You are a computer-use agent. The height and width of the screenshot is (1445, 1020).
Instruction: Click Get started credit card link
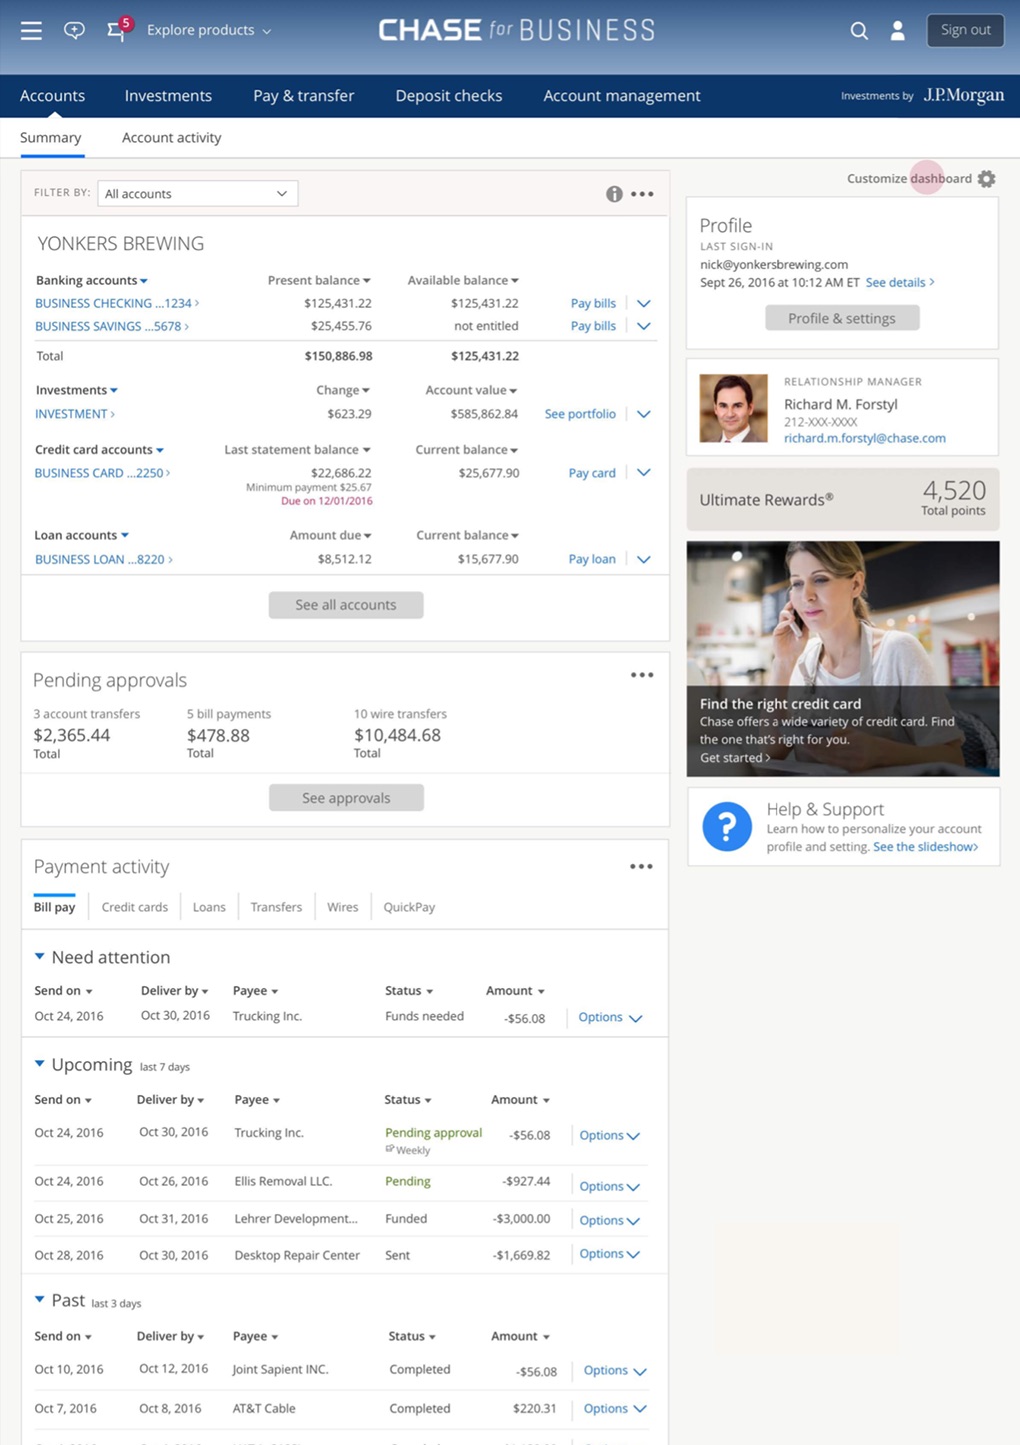click(735, 758)
